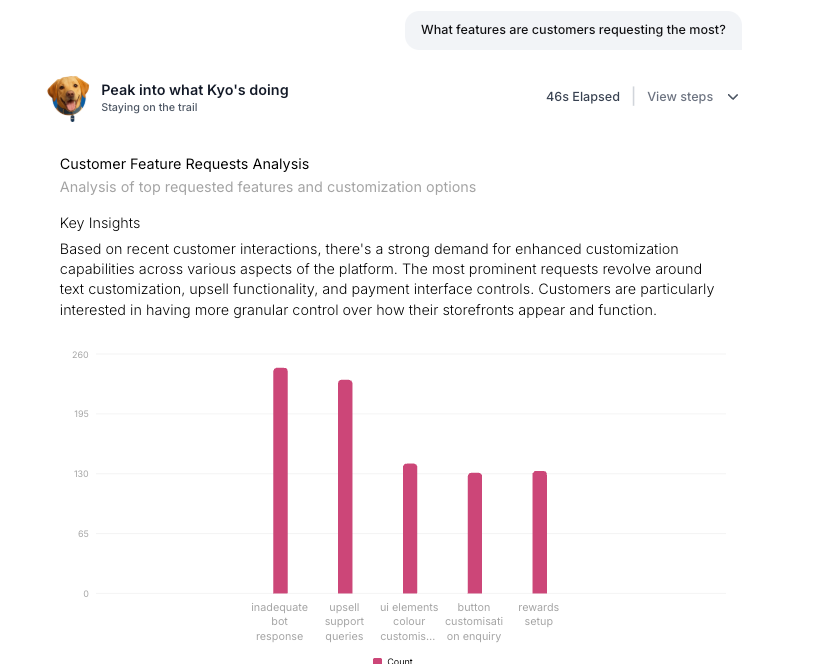Select the upsell support queries bar
This screenshot has height=664, width=824.
(x=344, y=485)
